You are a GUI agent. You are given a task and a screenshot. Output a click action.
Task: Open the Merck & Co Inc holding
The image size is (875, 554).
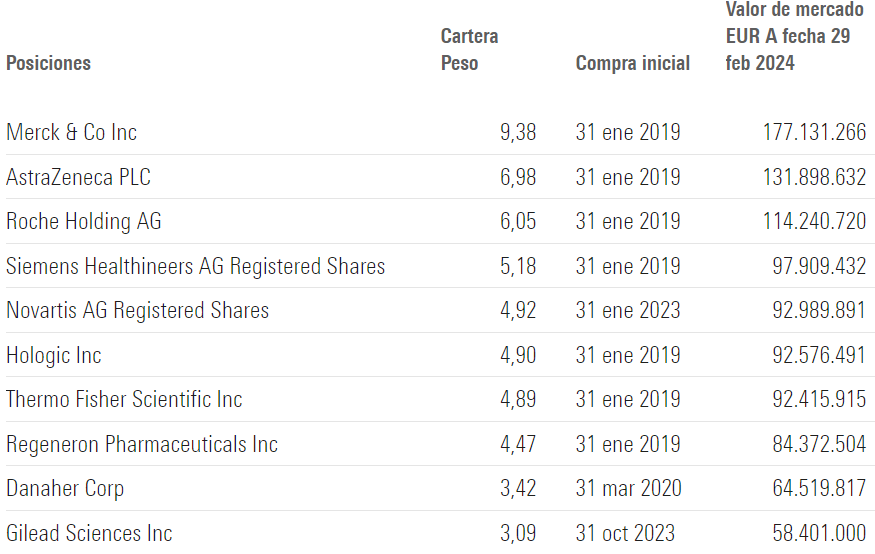pyautogui.click(x=71, y=133)
